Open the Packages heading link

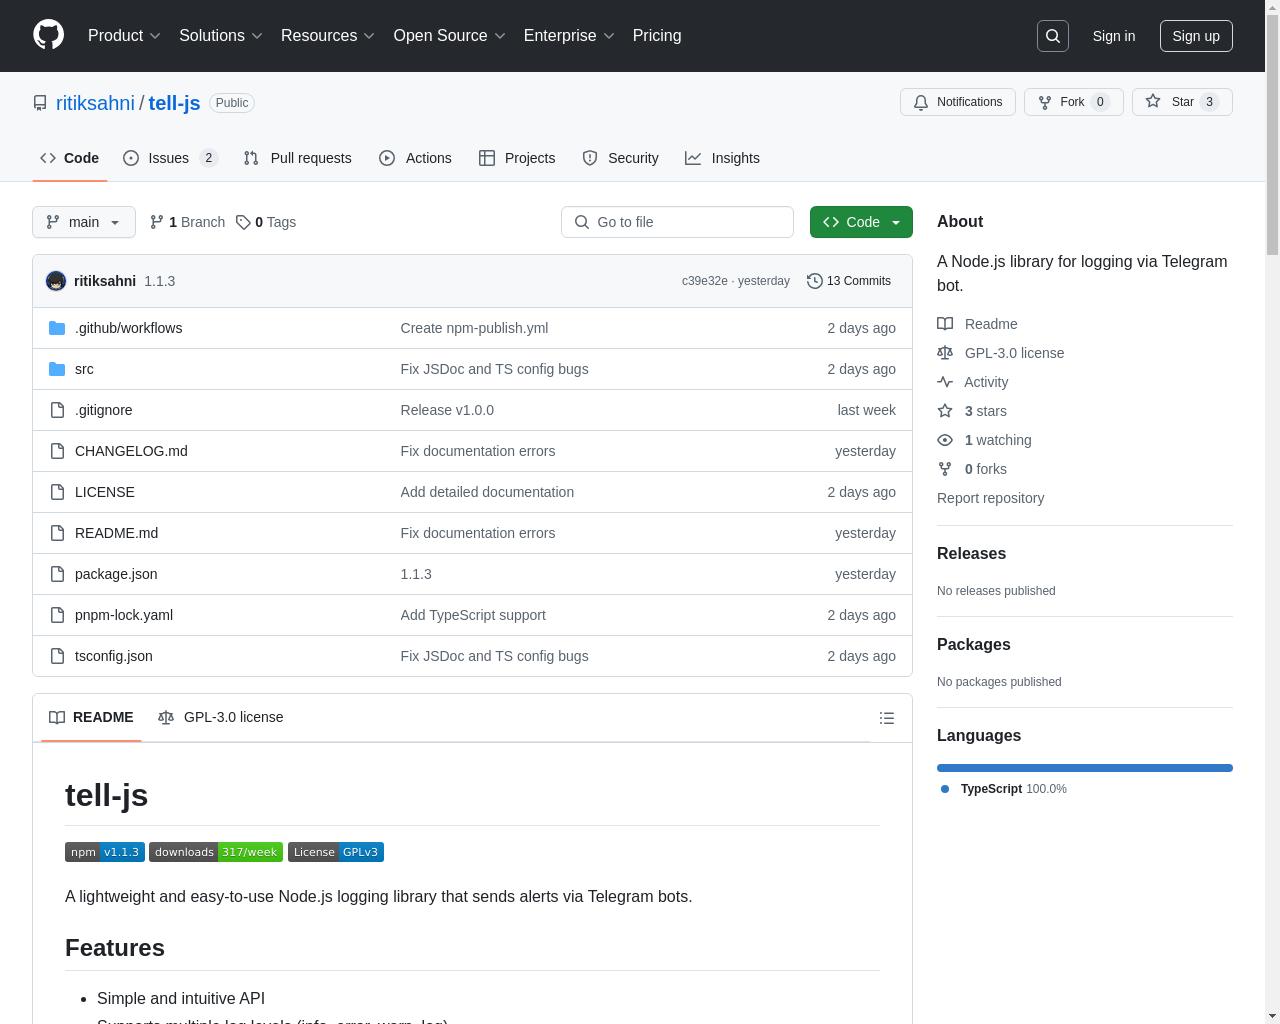coord(973,645)
